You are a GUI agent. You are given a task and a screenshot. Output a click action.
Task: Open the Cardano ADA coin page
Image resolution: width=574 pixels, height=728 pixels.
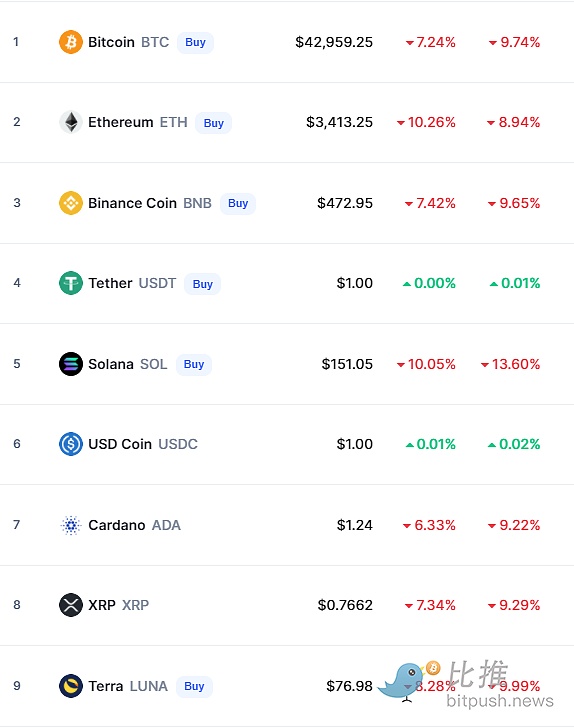pyautogui.click(x=134, y=525)
